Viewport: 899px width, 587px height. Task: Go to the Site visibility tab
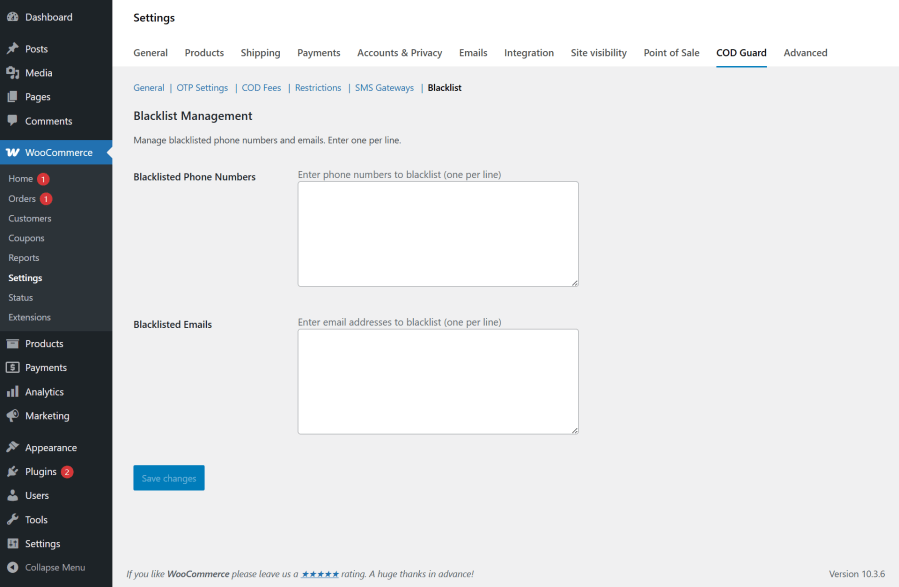click(598, 53)
